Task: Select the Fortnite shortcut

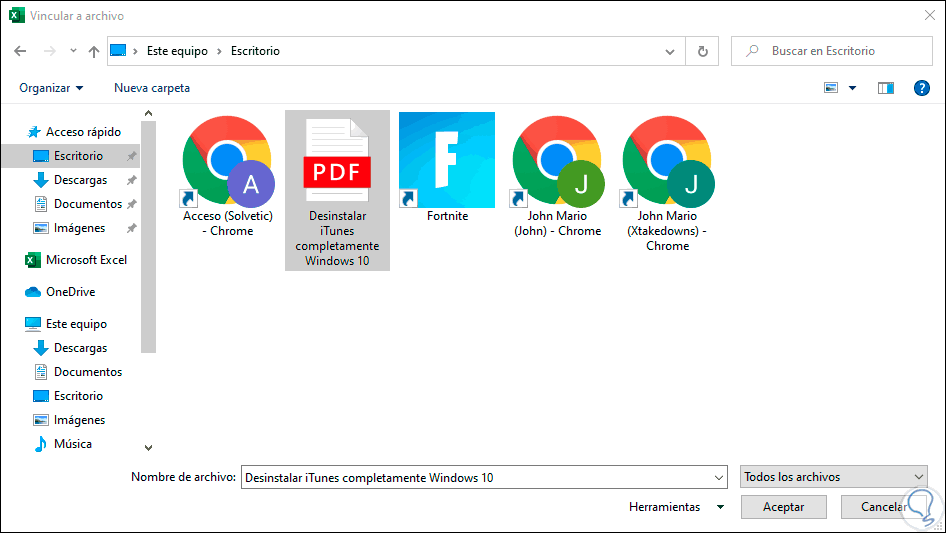Action: pos(447,168)
